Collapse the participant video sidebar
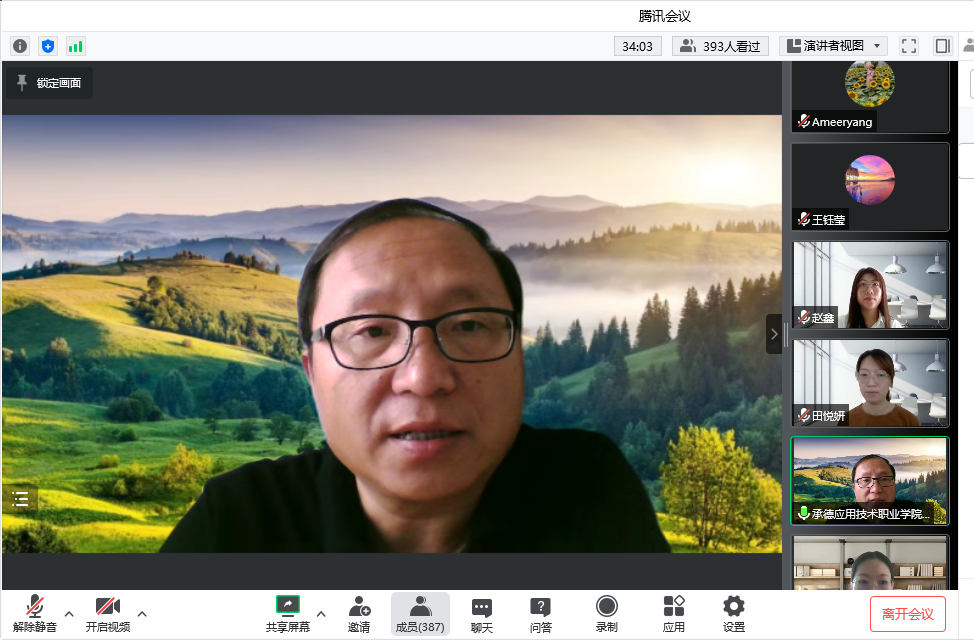Image resolution: width=974 pixels, height=640 pixels. click(773, 334)
